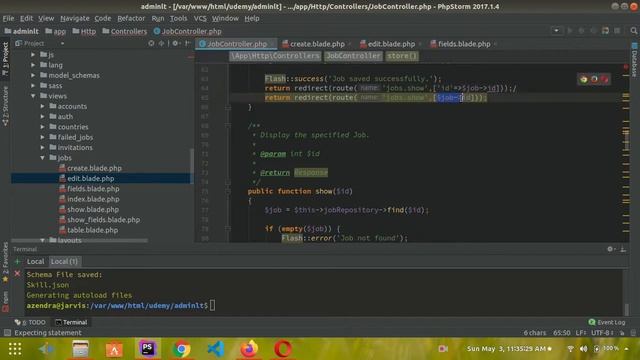
Task: Hide the Project tool window
Action: pos(187,43)
